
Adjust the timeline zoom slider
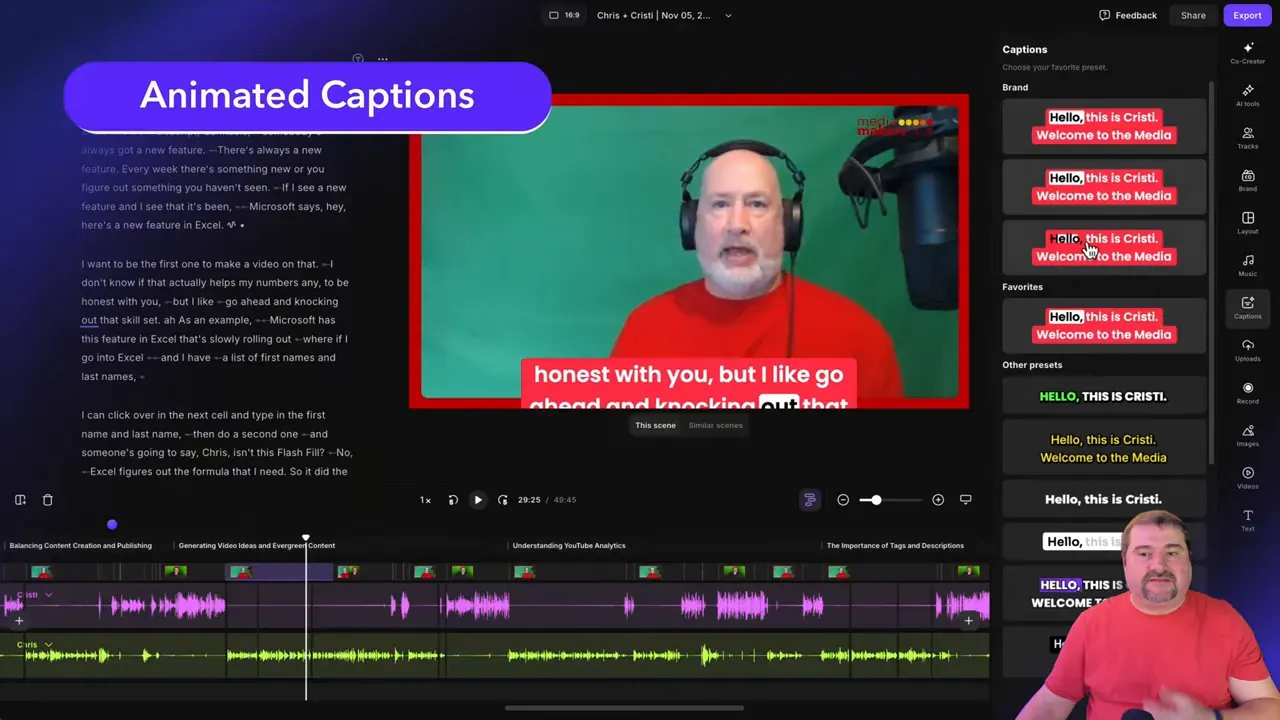pyautogui.click(x=875, y=500)
